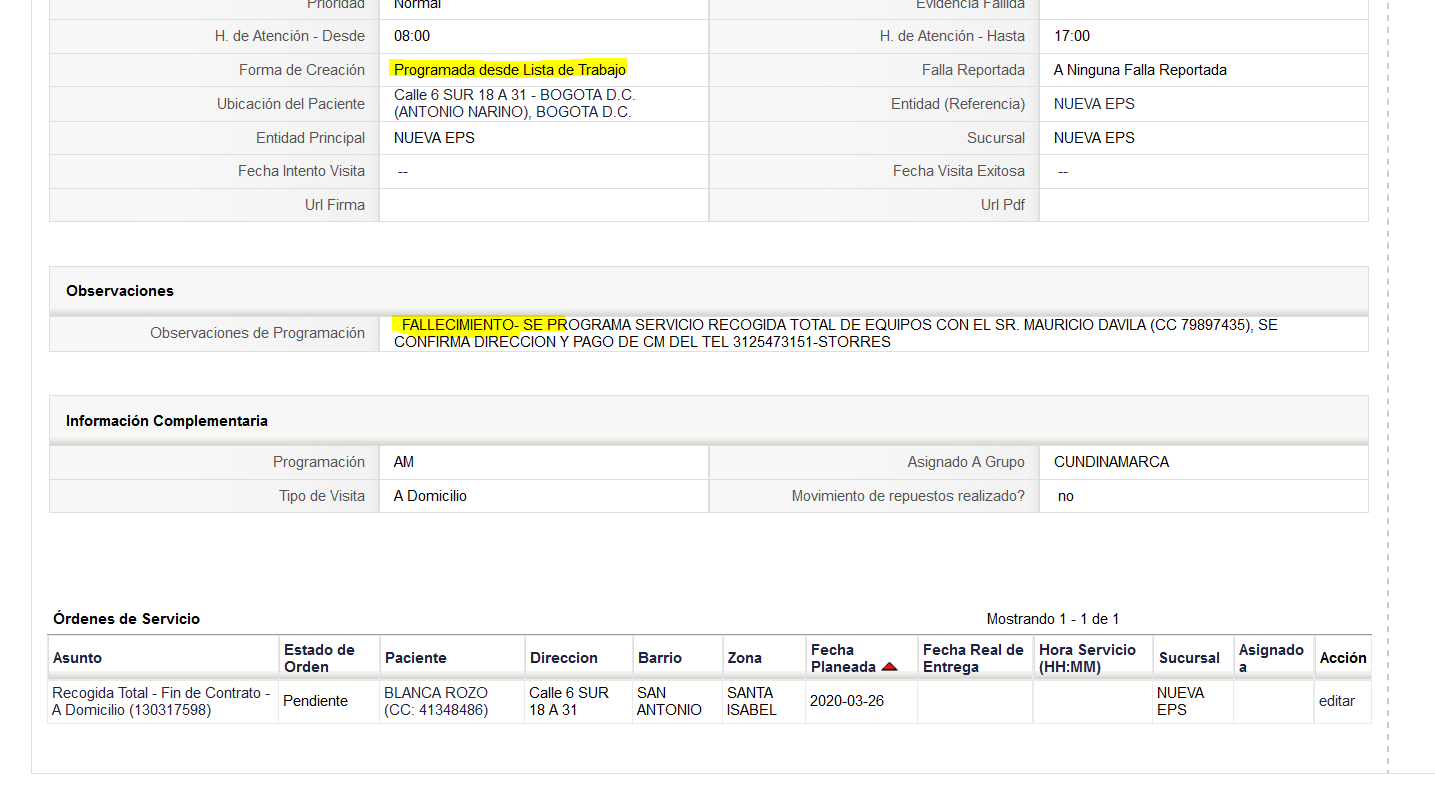Sort table by Paciente column header

click(x=415, y=658)
